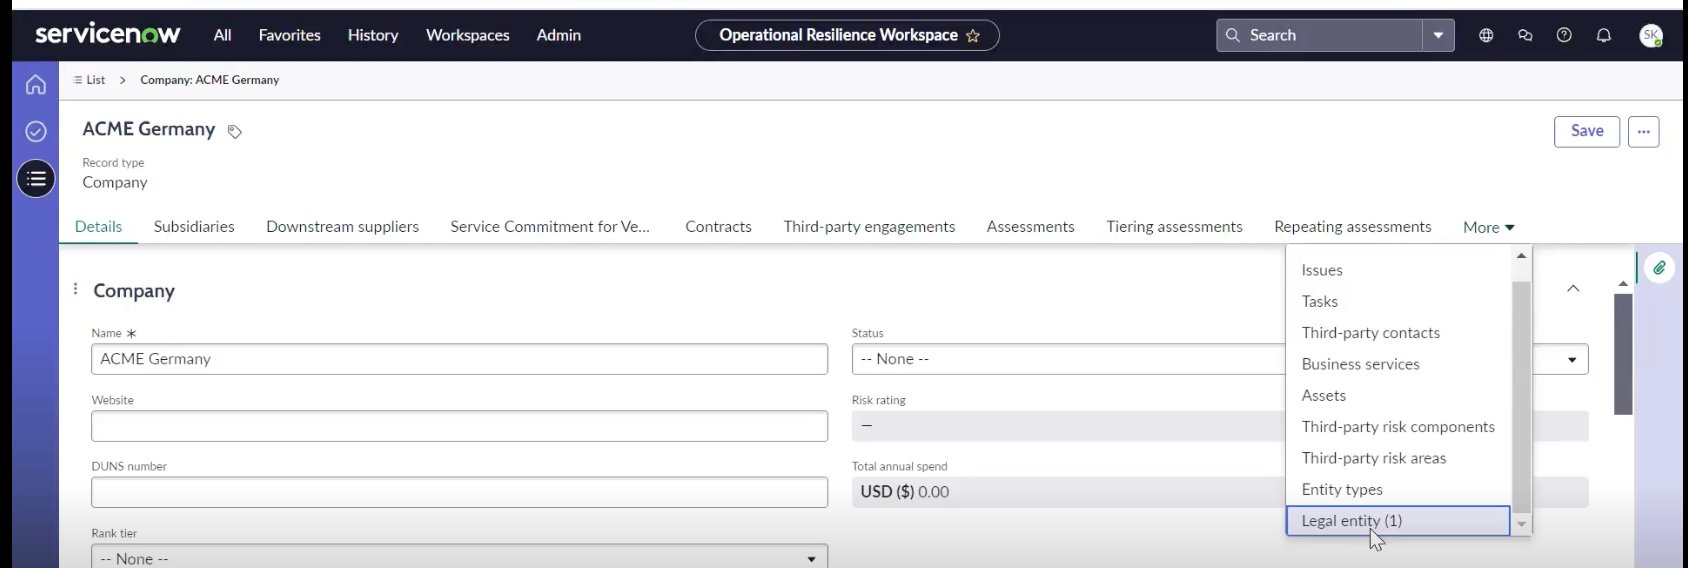Switch to the Subsidiaries tab
This screenshot has width=1688, height=568.
(194, 227)
